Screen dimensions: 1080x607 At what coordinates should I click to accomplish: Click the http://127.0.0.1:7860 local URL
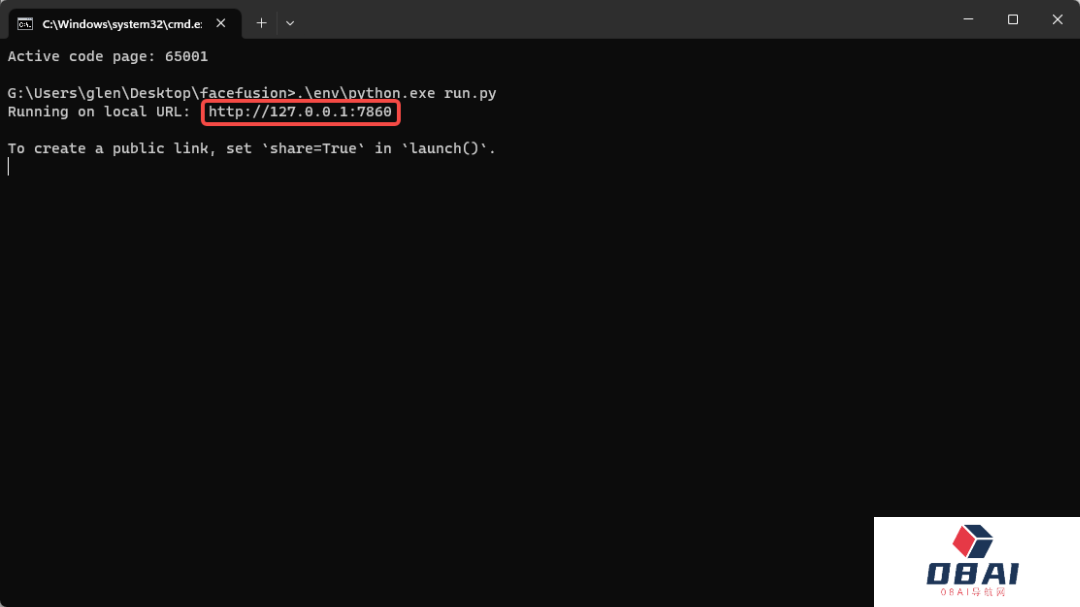click(300, 112)
